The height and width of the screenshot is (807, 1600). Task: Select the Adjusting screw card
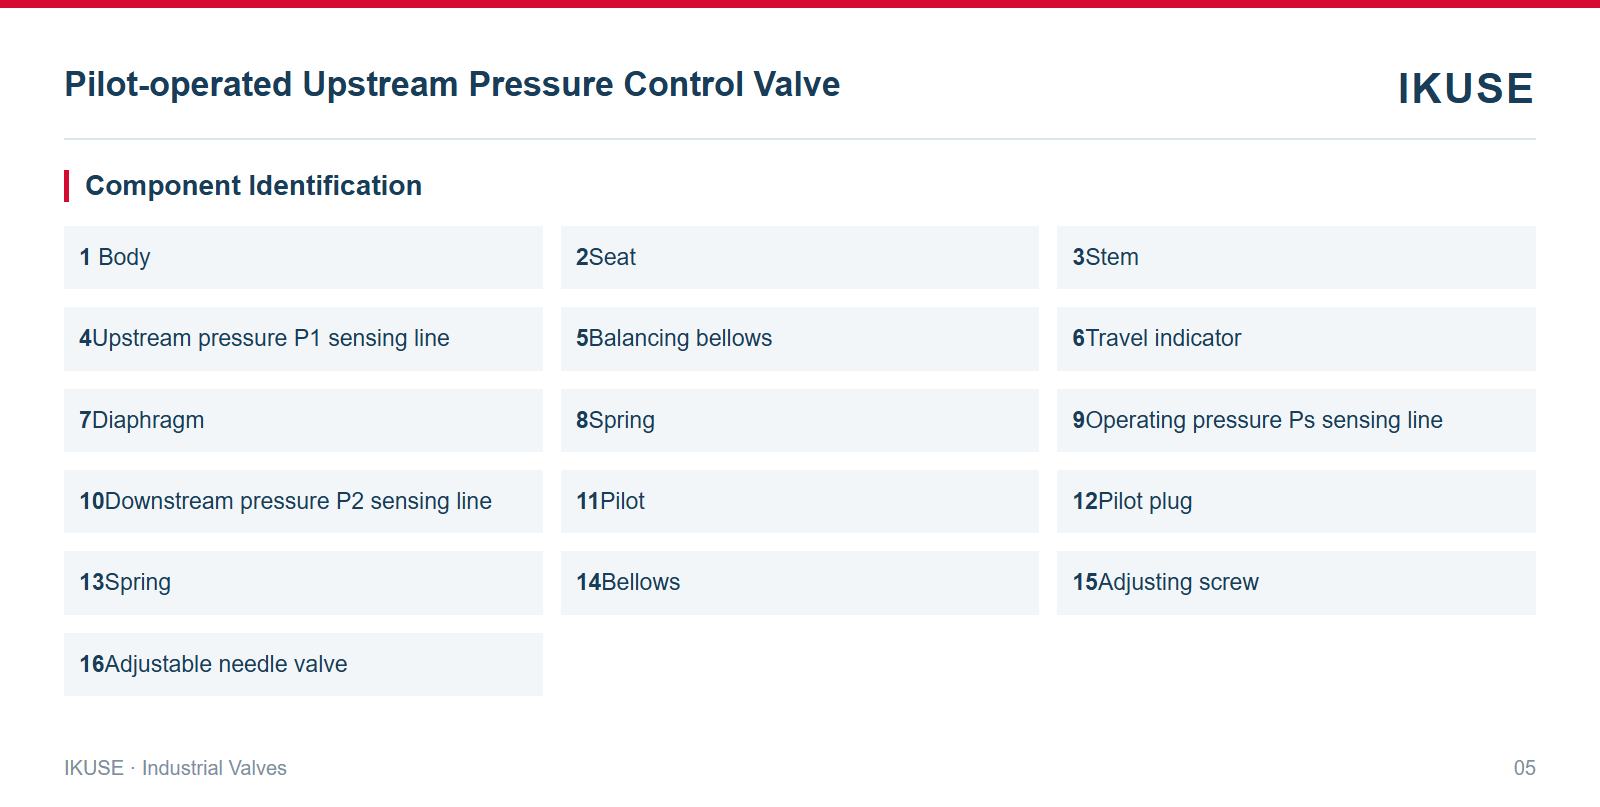[1296, 583]
